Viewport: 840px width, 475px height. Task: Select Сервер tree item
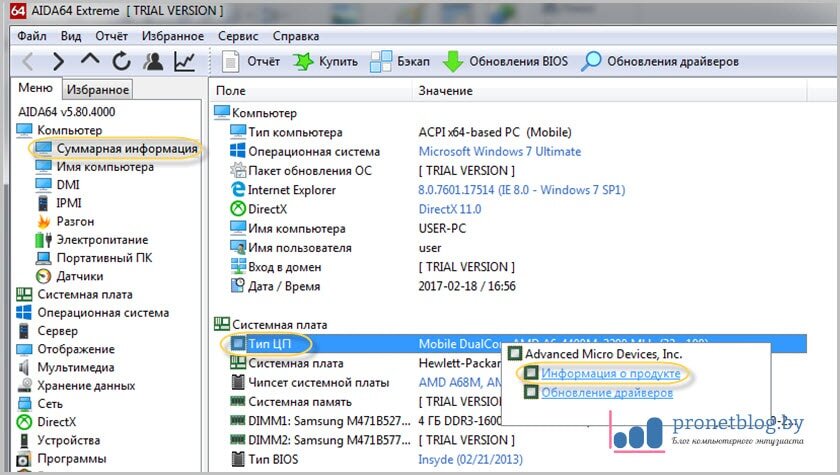click(x=47, y=330)
